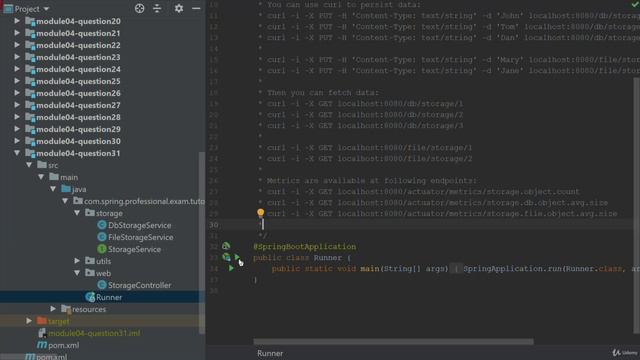The image size is (640, 360).
Task: Expand module04-question22 node
Action: [x=17, y=45]
